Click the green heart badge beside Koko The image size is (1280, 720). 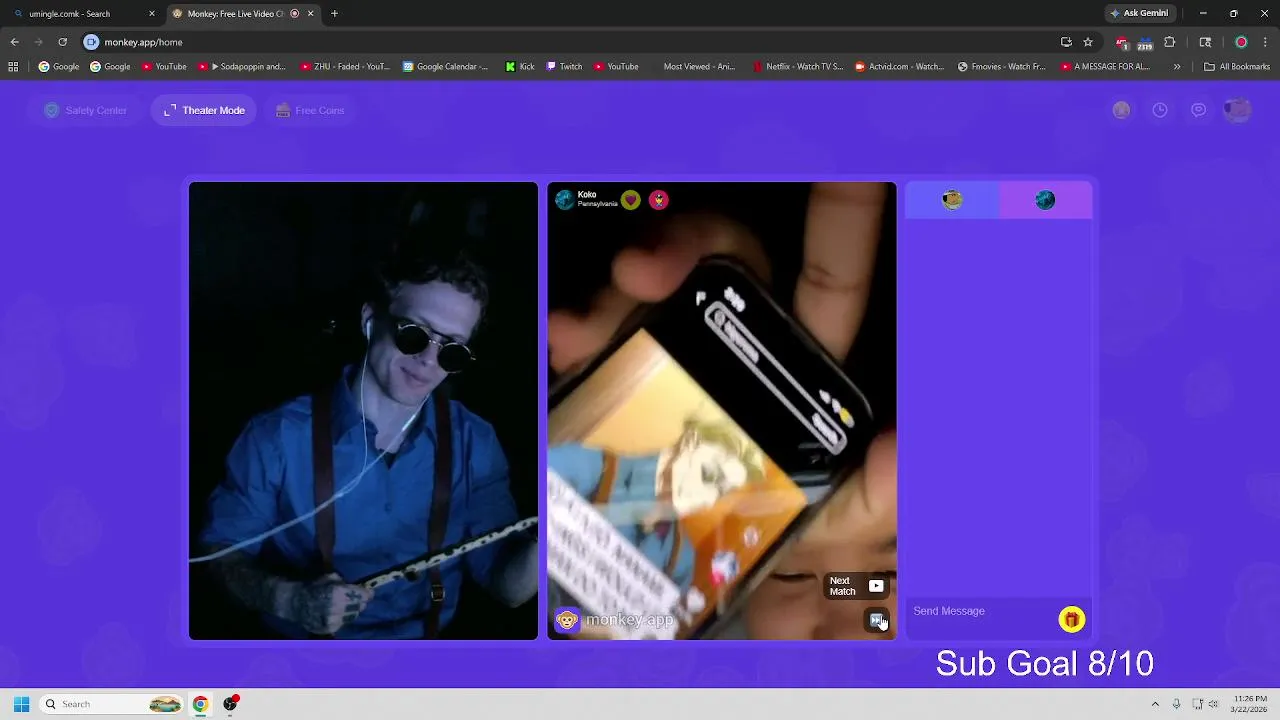(630, 200)
